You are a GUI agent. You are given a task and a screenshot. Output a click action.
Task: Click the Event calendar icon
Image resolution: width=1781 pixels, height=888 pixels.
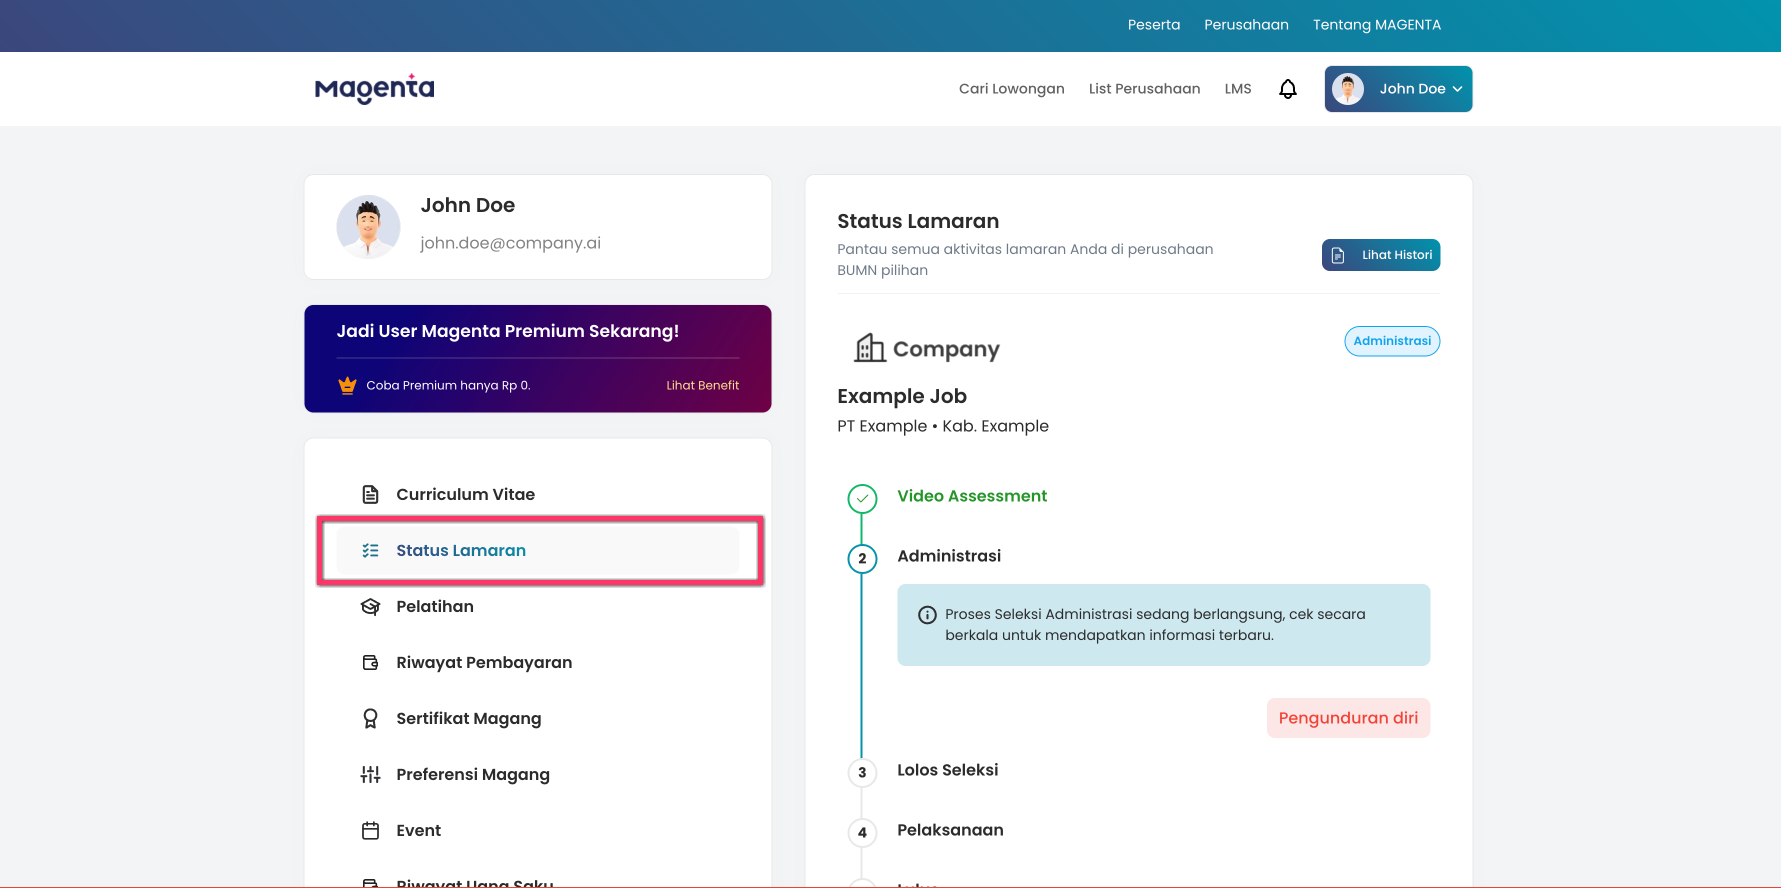click(x=370, y=830)
